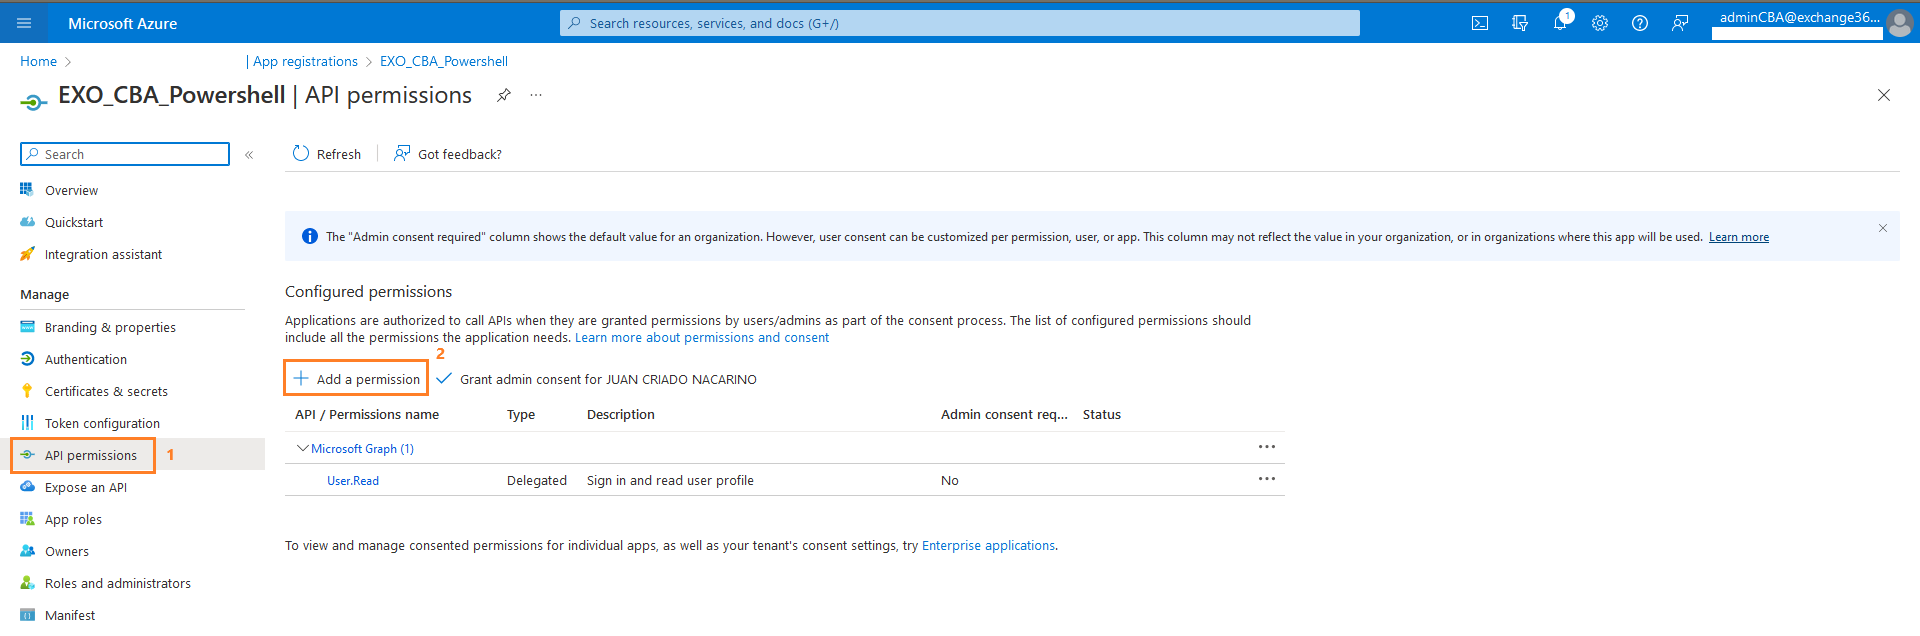Click the Description column header
This screenshot has width=1920, height=636.
point(621,415)
